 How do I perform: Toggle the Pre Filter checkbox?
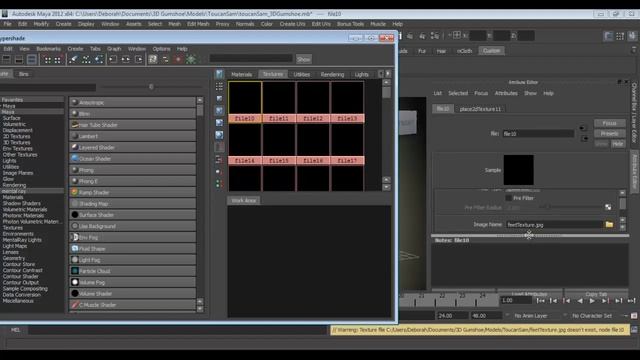tap(509, 198)
